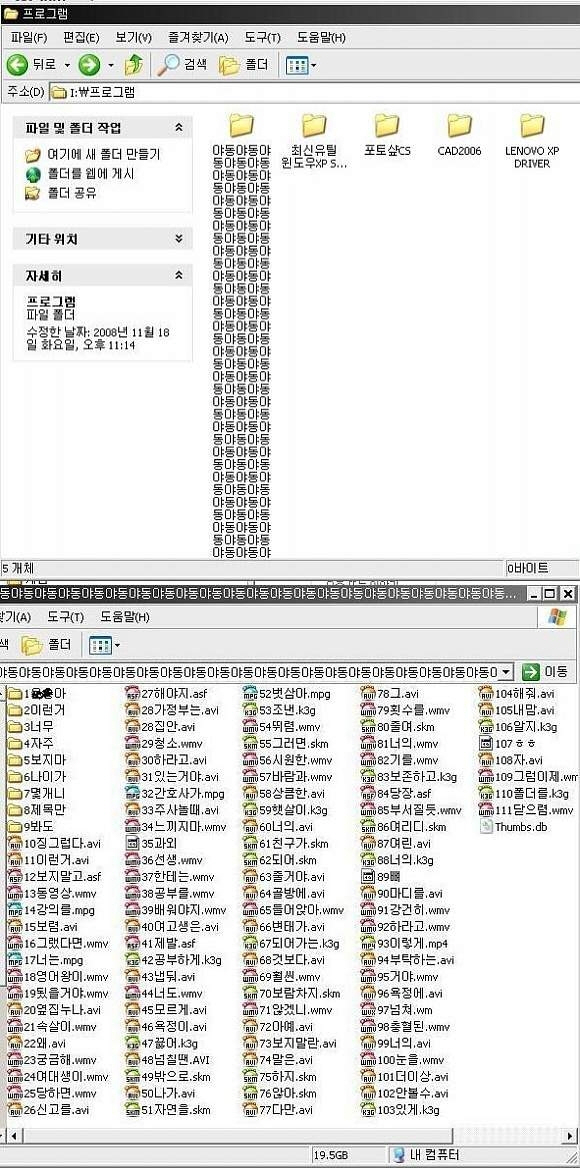Open the 도구(T) menu in top window
580x1168 pixels.
(262, 37)
